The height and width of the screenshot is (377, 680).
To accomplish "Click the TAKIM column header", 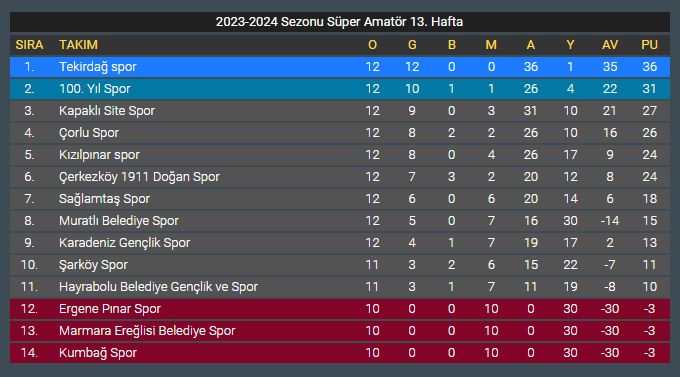I will click(x=78, y=45).
